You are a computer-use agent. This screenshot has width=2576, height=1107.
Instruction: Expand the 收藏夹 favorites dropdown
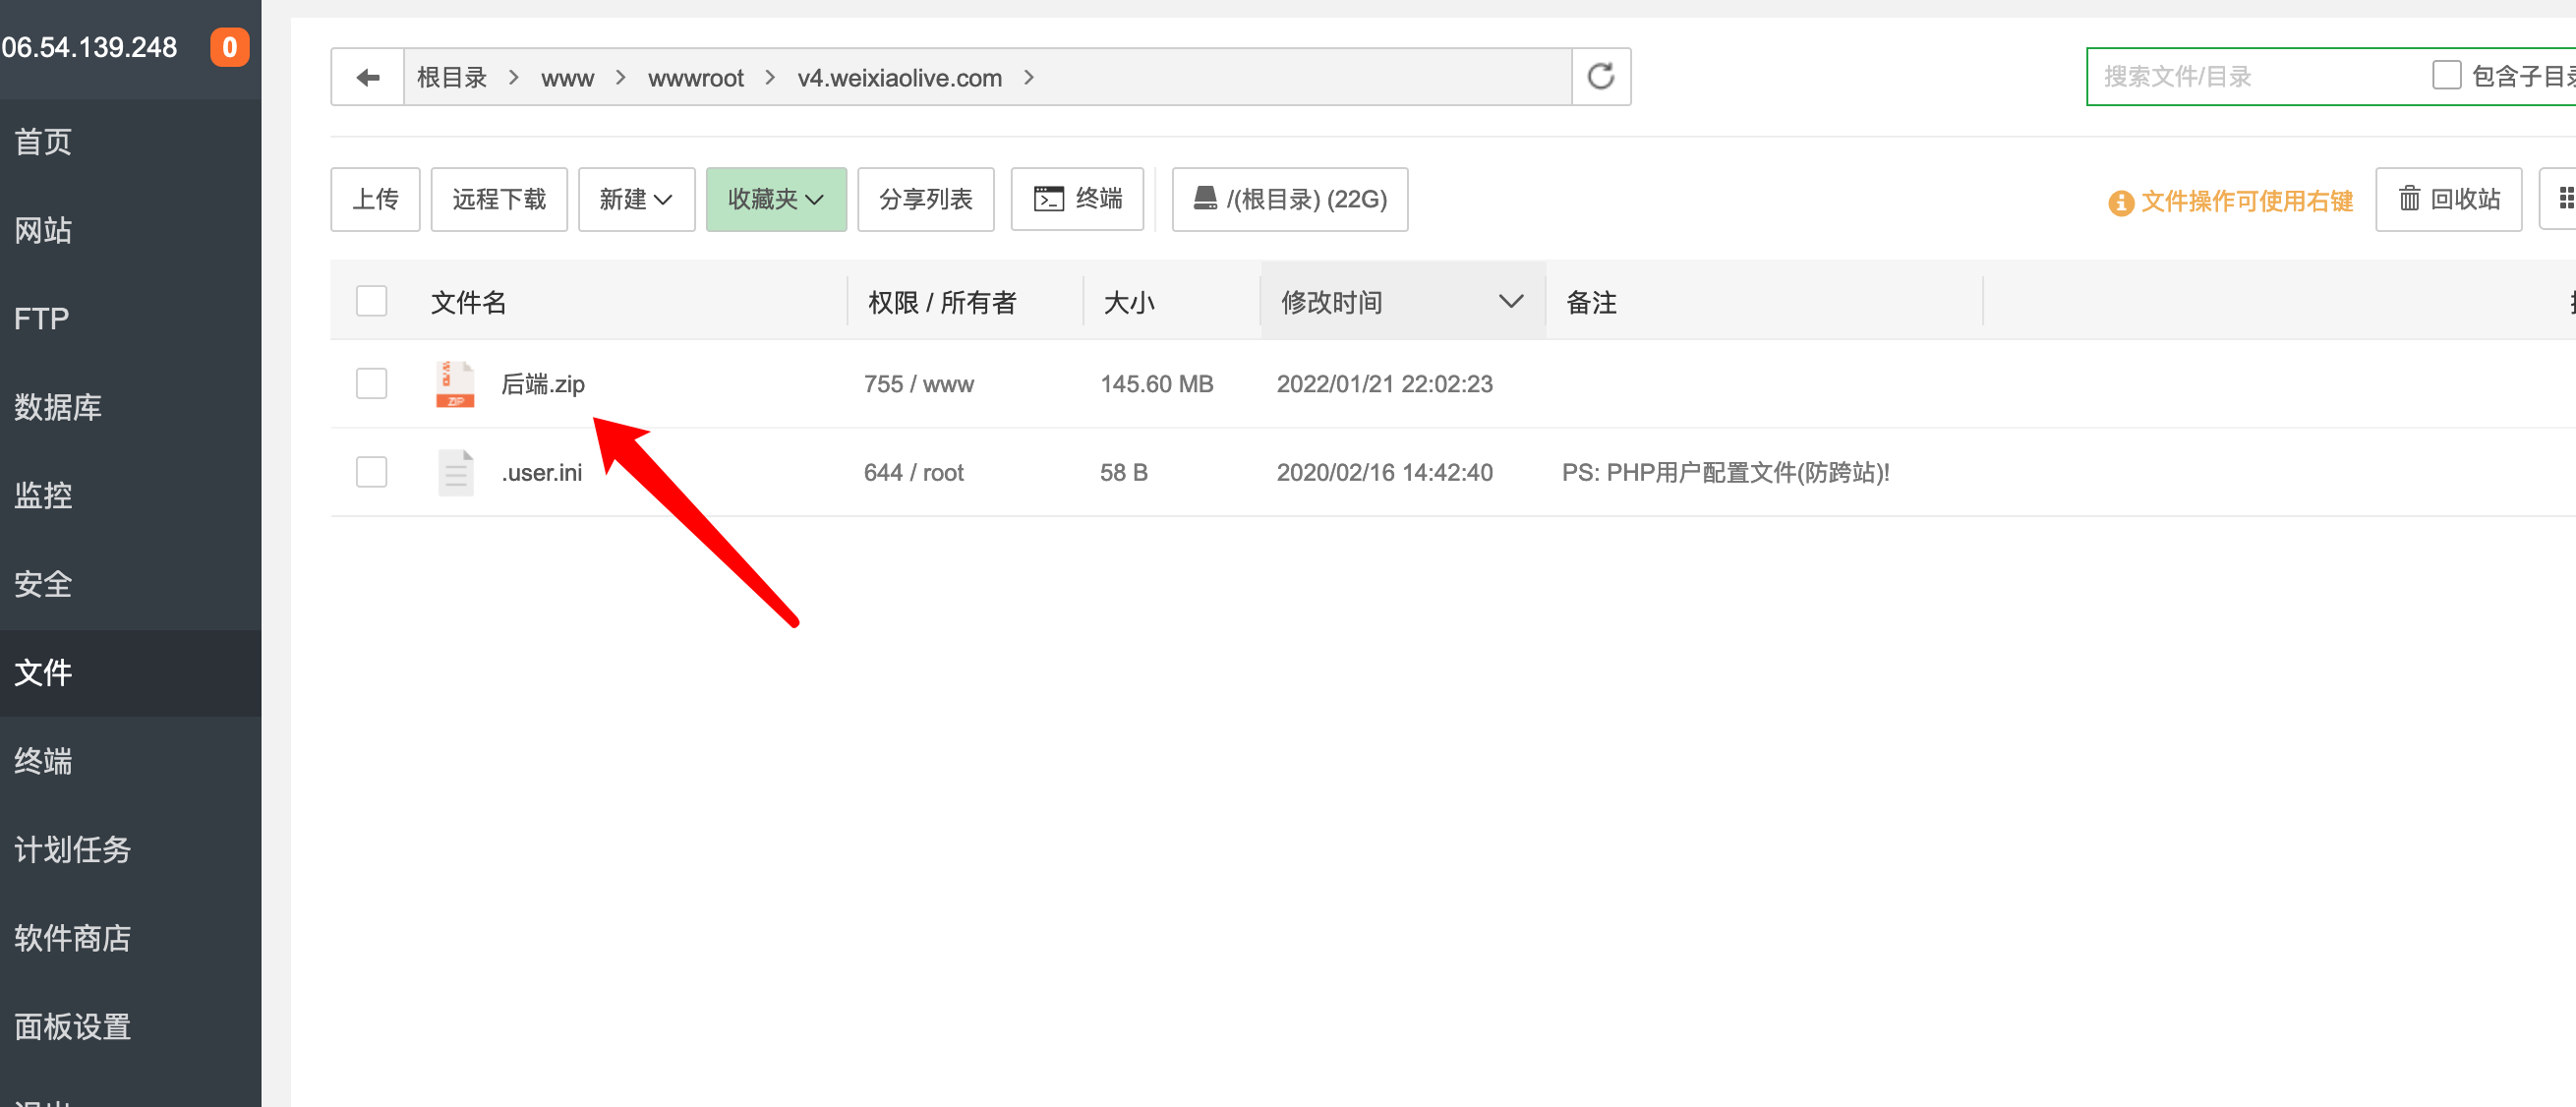pyautogui.click(x=776, y=199)
